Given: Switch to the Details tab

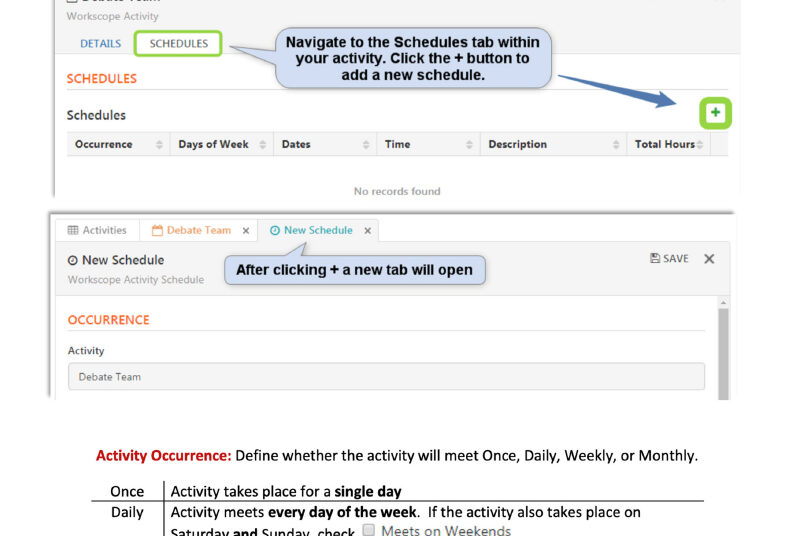Looking at the screenshot, I should tap(100, 44).
